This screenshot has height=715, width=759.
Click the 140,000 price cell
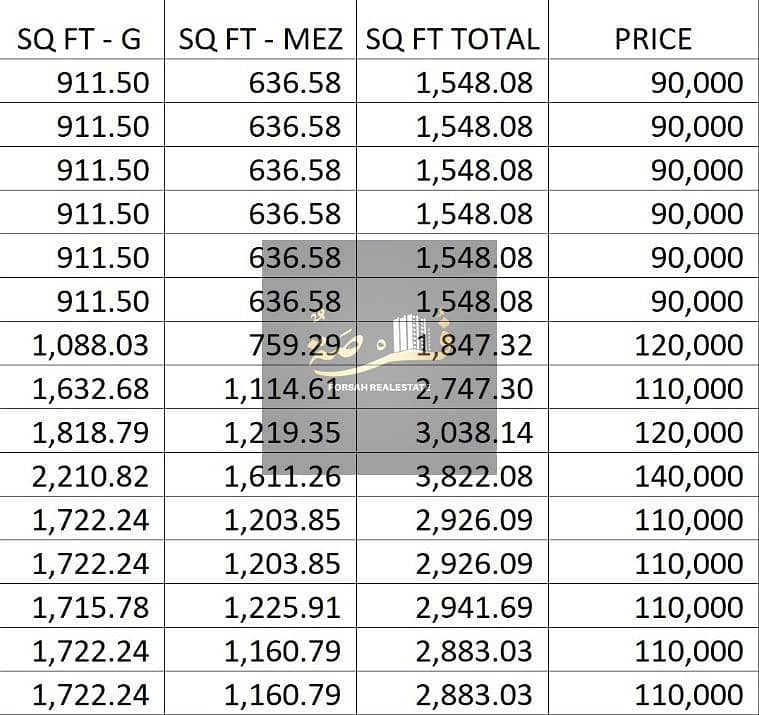click(x=653, y=475)
